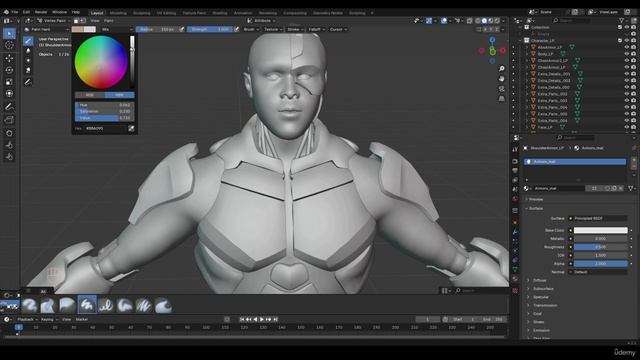Select the 3D Cursor tool
This screenshot has width=640, height=360.
9,45
